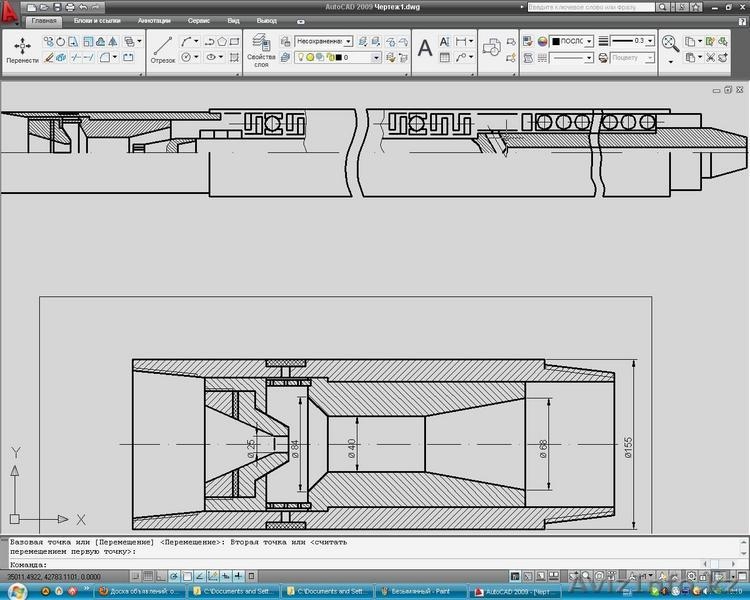Image resolution: width=750 pixels, height=600 pixels.
Task: Expand the Zoom options arrow below magnifier
Action: pos(670,62)
